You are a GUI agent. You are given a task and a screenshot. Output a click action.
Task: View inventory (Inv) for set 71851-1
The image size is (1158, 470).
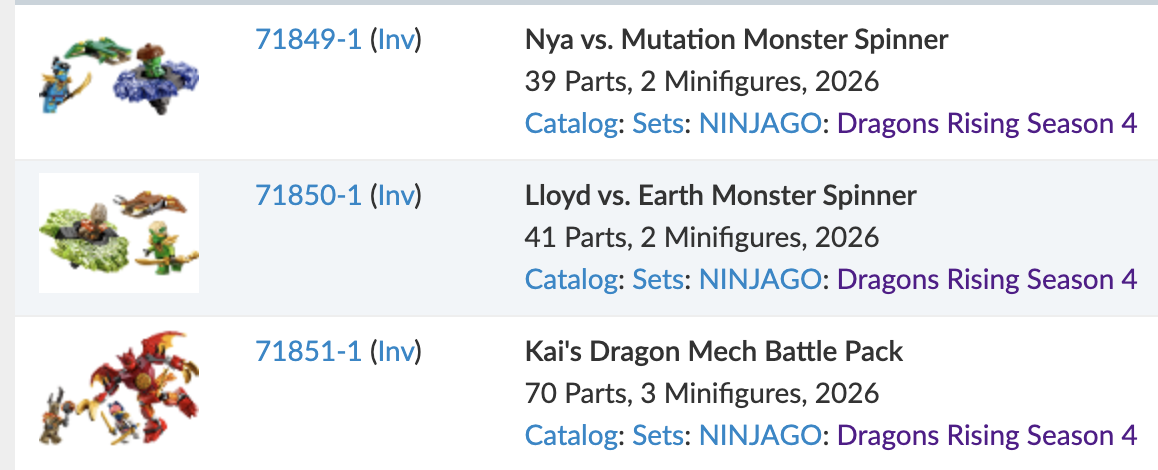[x=396, y=352]
